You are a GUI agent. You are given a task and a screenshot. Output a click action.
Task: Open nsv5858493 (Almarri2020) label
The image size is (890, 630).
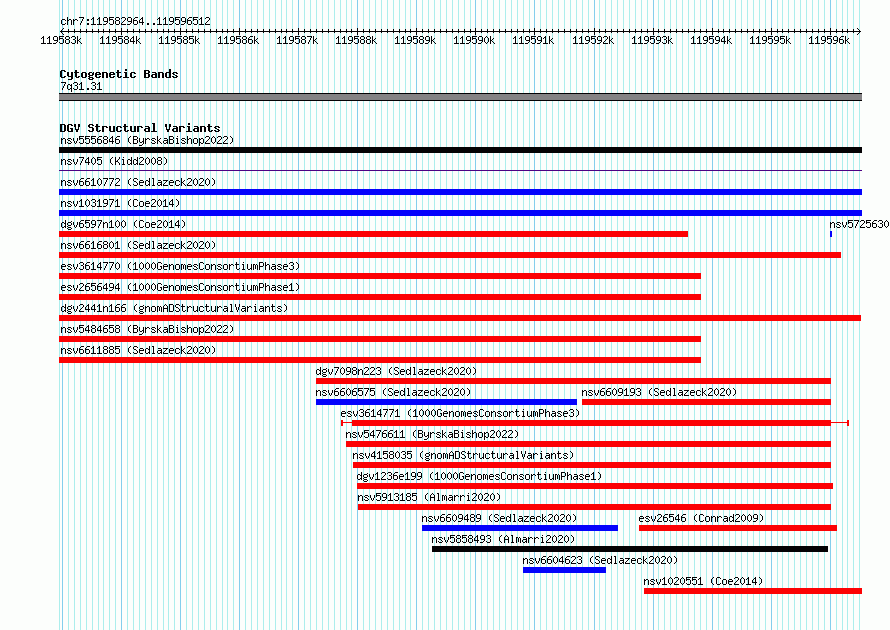(x=503, y=539)
